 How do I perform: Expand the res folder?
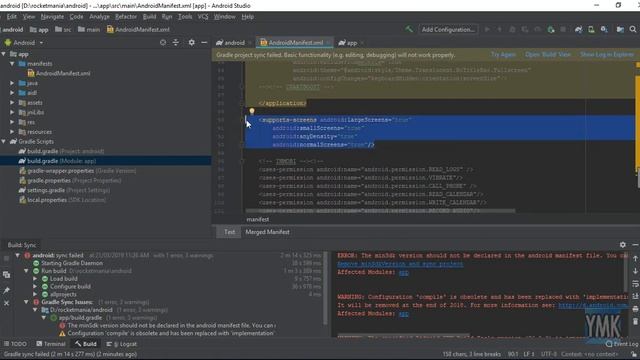pos(12,122)
